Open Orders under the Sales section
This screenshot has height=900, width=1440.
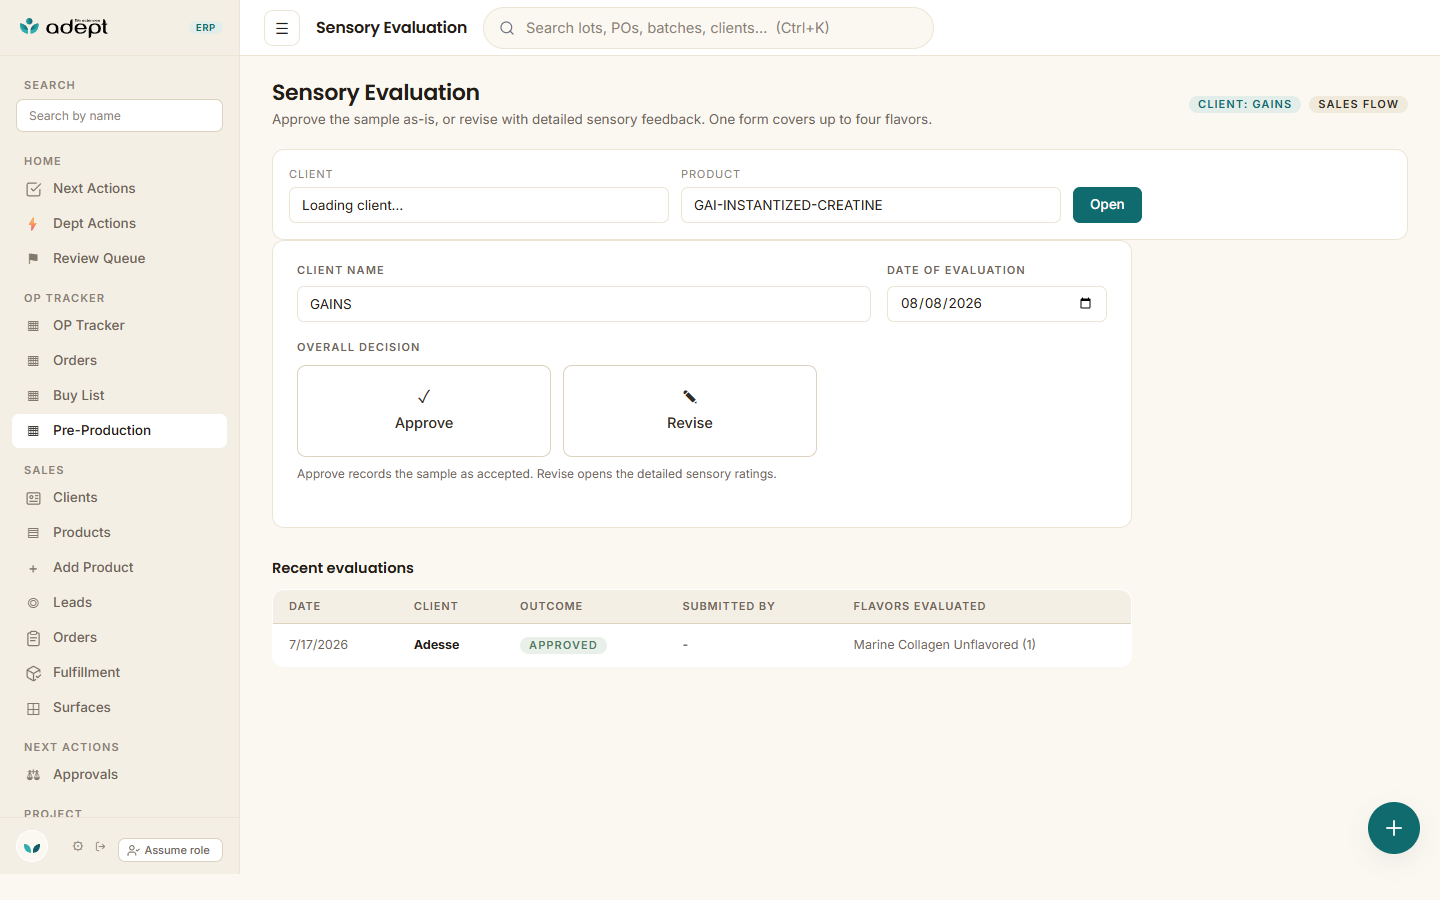[119, 638]
